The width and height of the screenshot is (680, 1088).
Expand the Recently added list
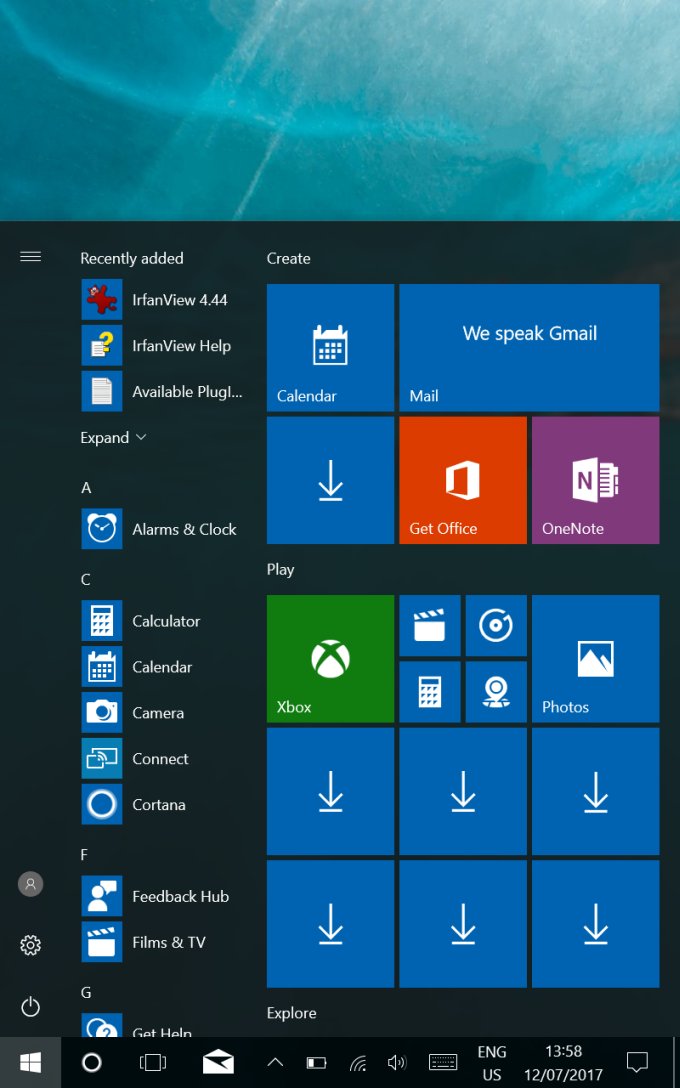pyautogui.click(x=113, y=438)
